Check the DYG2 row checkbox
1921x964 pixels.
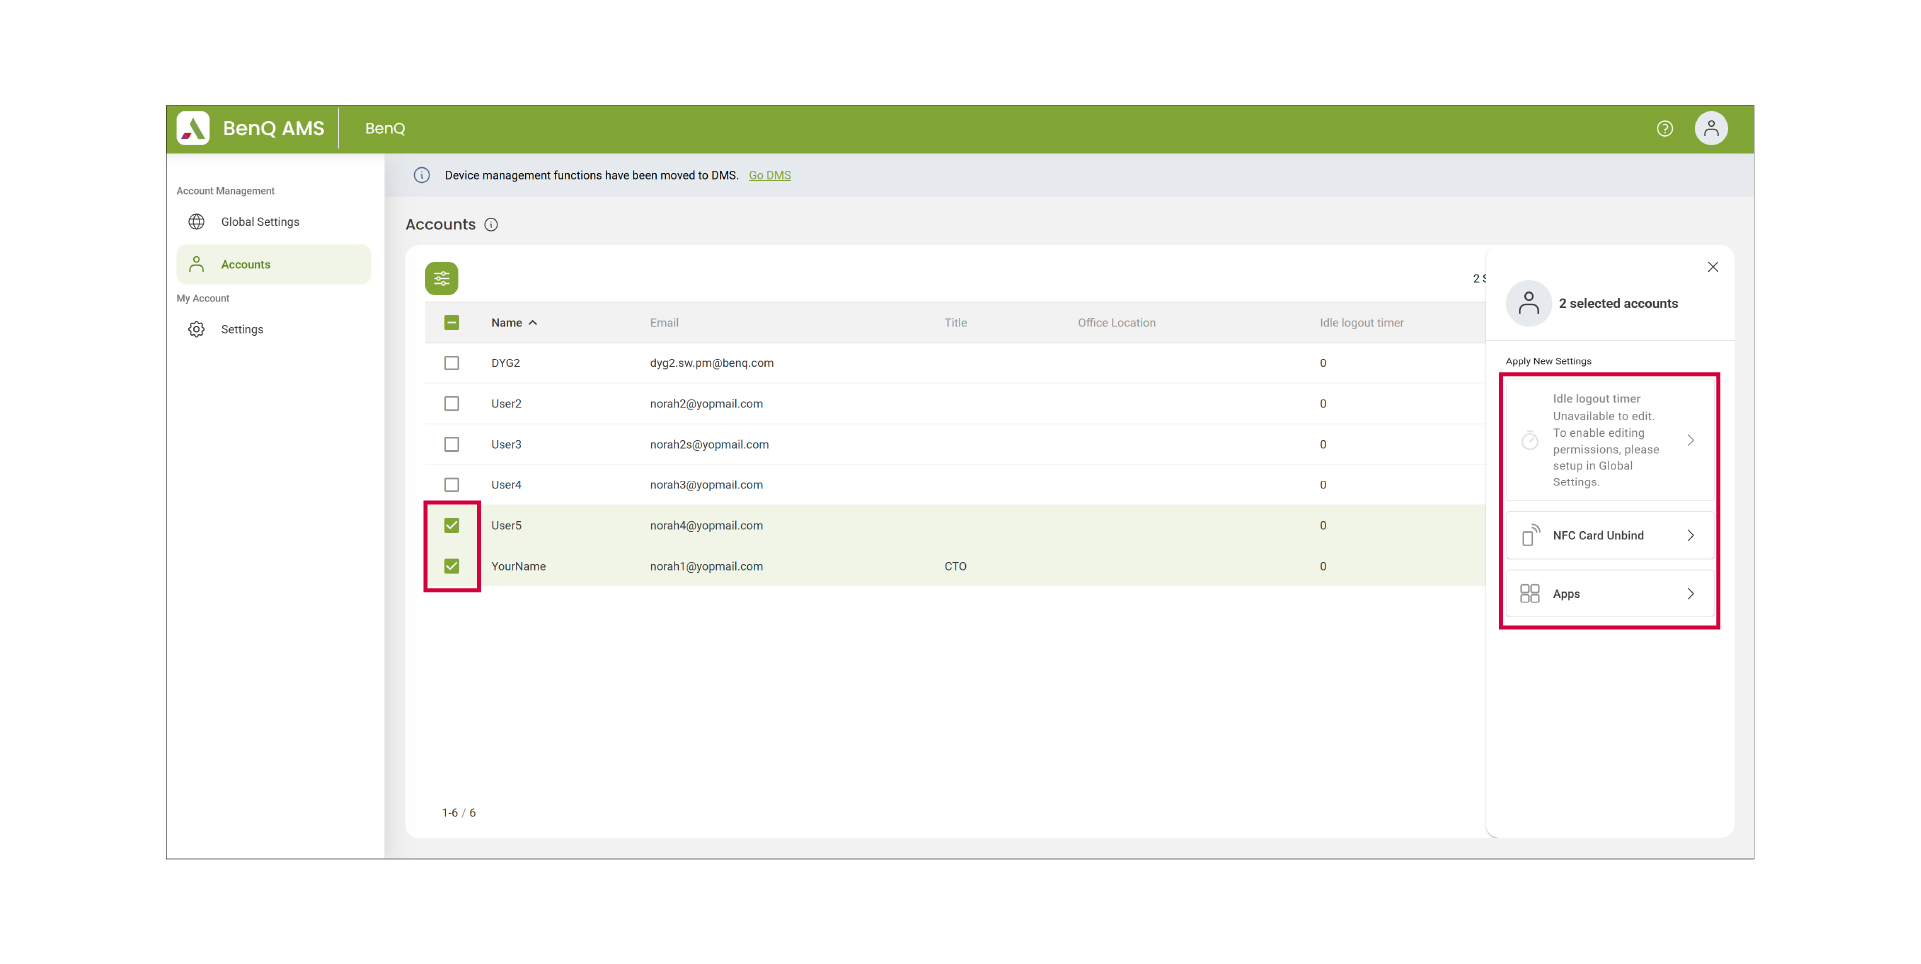pos(452,364)
